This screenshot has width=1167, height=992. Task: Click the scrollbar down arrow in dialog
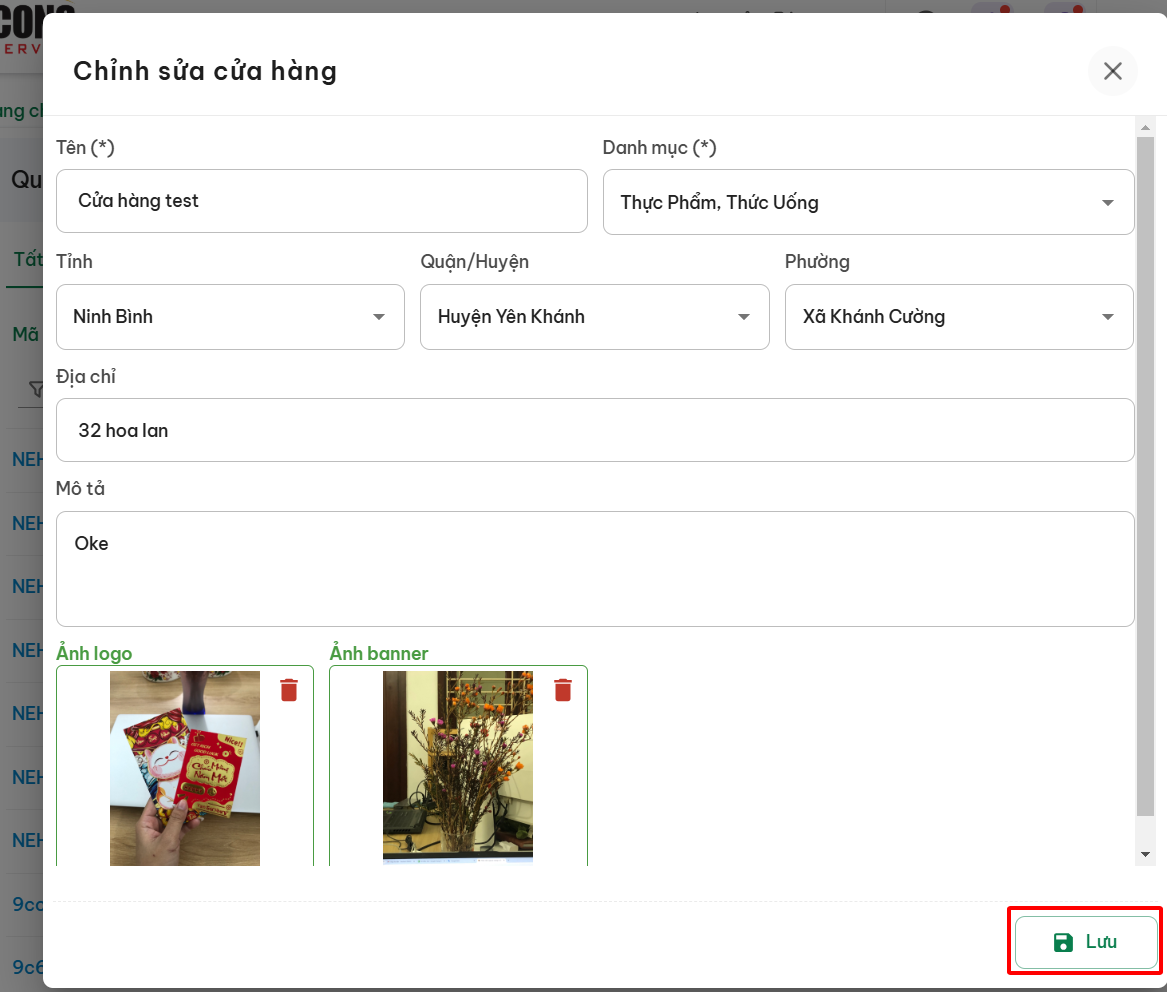[1145, 855]
